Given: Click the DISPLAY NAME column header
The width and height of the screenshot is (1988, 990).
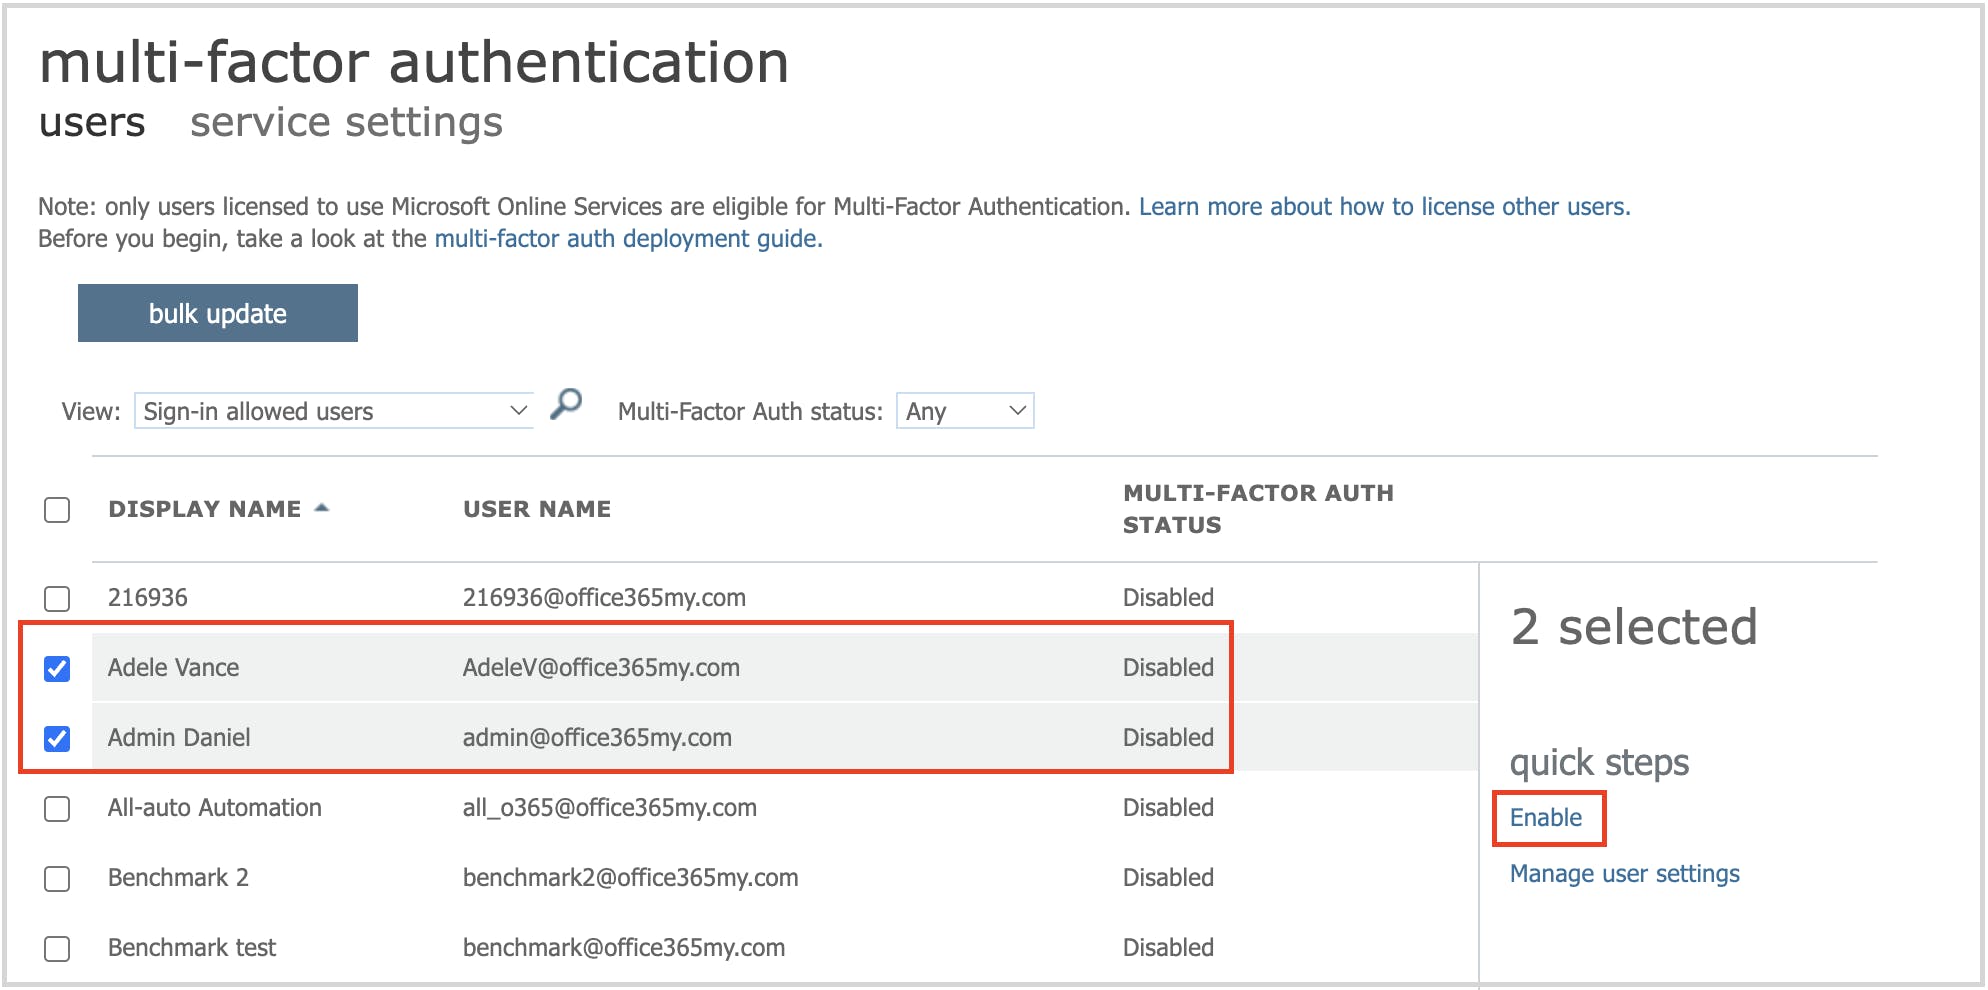Looking at the screenshot, I should click(x=205, y=509).
